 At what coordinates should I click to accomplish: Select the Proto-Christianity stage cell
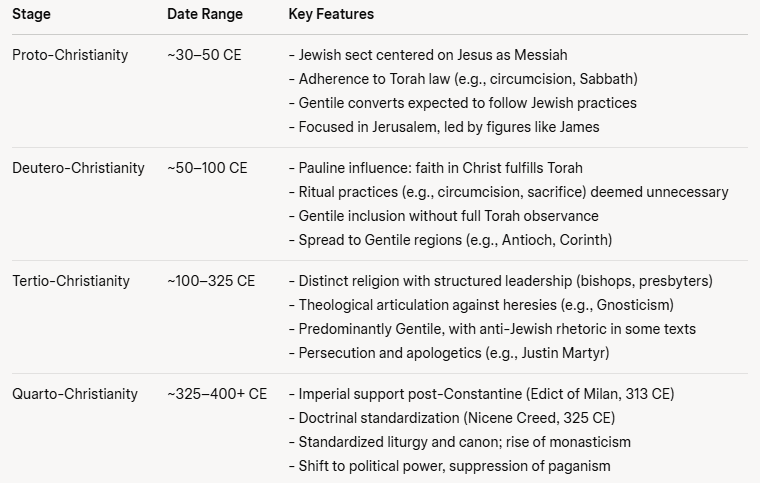coord(70,55)
